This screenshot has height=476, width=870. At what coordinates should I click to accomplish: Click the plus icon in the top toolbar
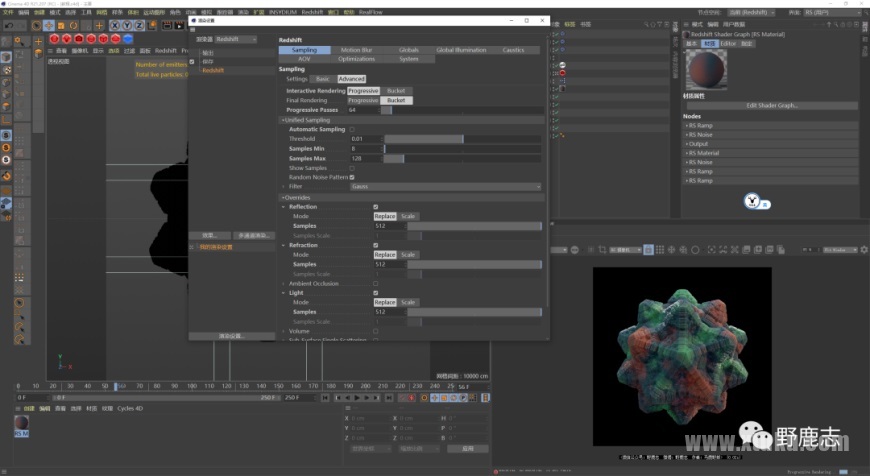[x=99, y=26]
